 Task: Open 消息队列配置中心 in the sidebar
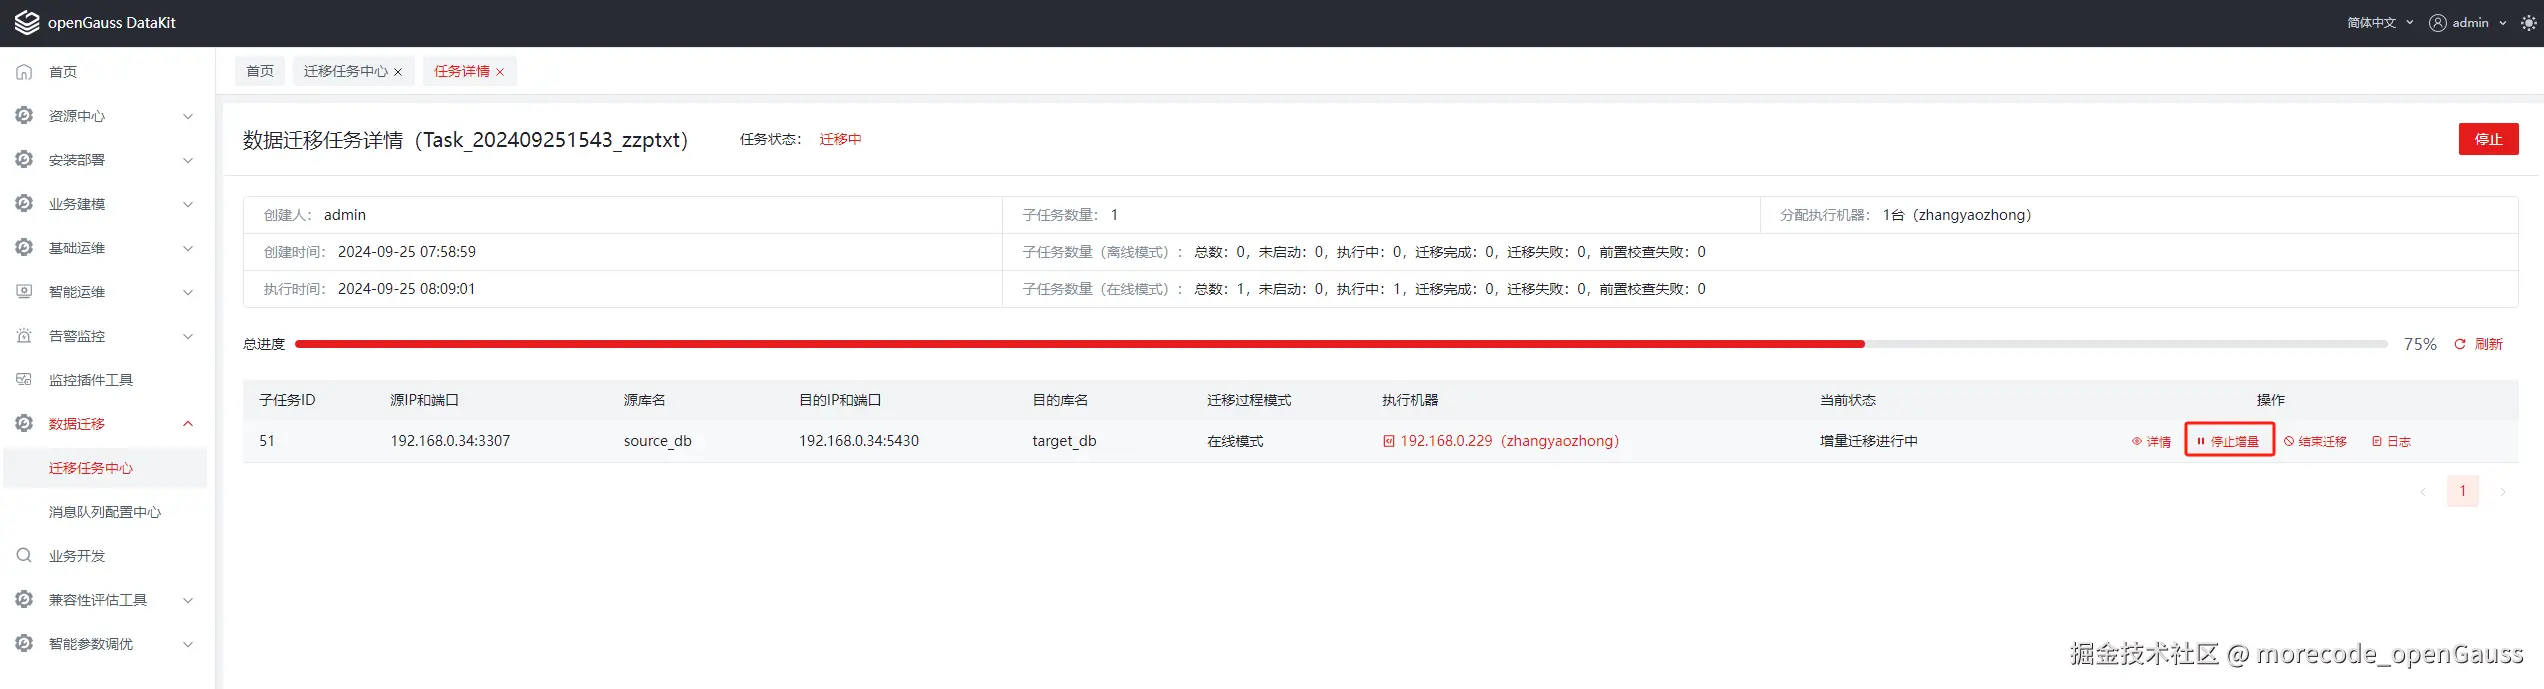tap(105, 512)
